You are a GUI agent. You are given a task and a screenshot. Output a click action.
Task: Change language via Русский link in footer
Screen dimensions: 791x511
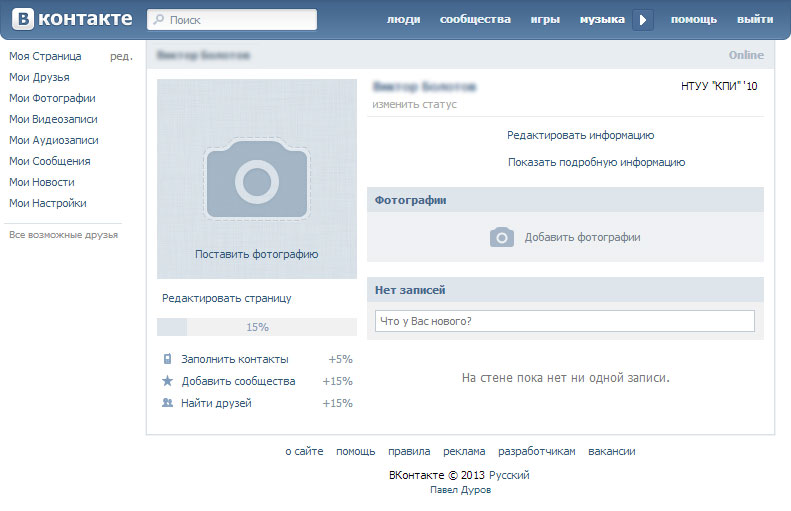(x=509, y=475)
